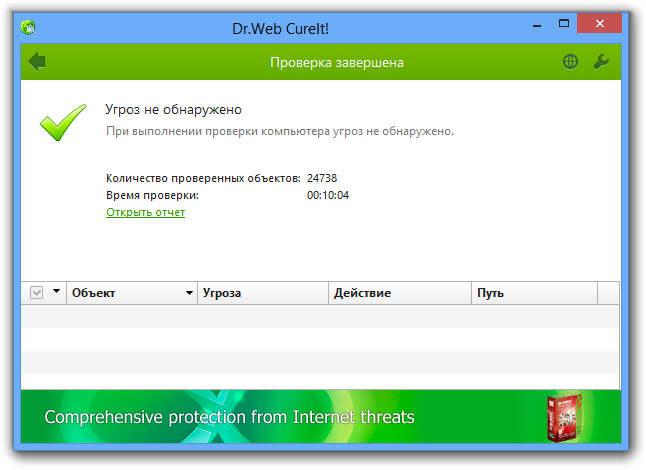This screenshot has width=646, height=470.
Task: Click the Comprehensive protection banner
Action: [321, 416]
